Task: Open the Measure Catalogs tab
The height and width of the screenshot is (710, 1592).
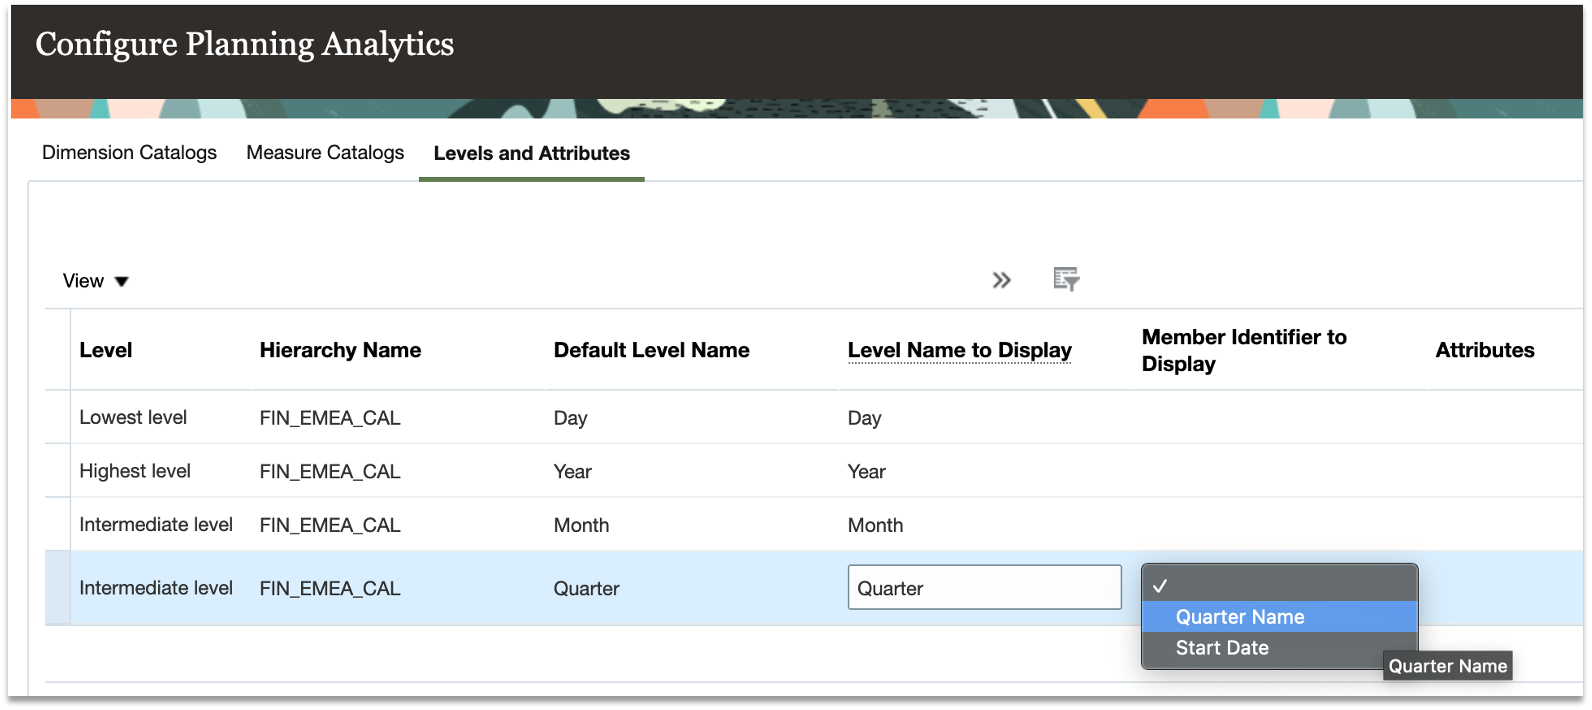Action: click(x=325, y=153)
